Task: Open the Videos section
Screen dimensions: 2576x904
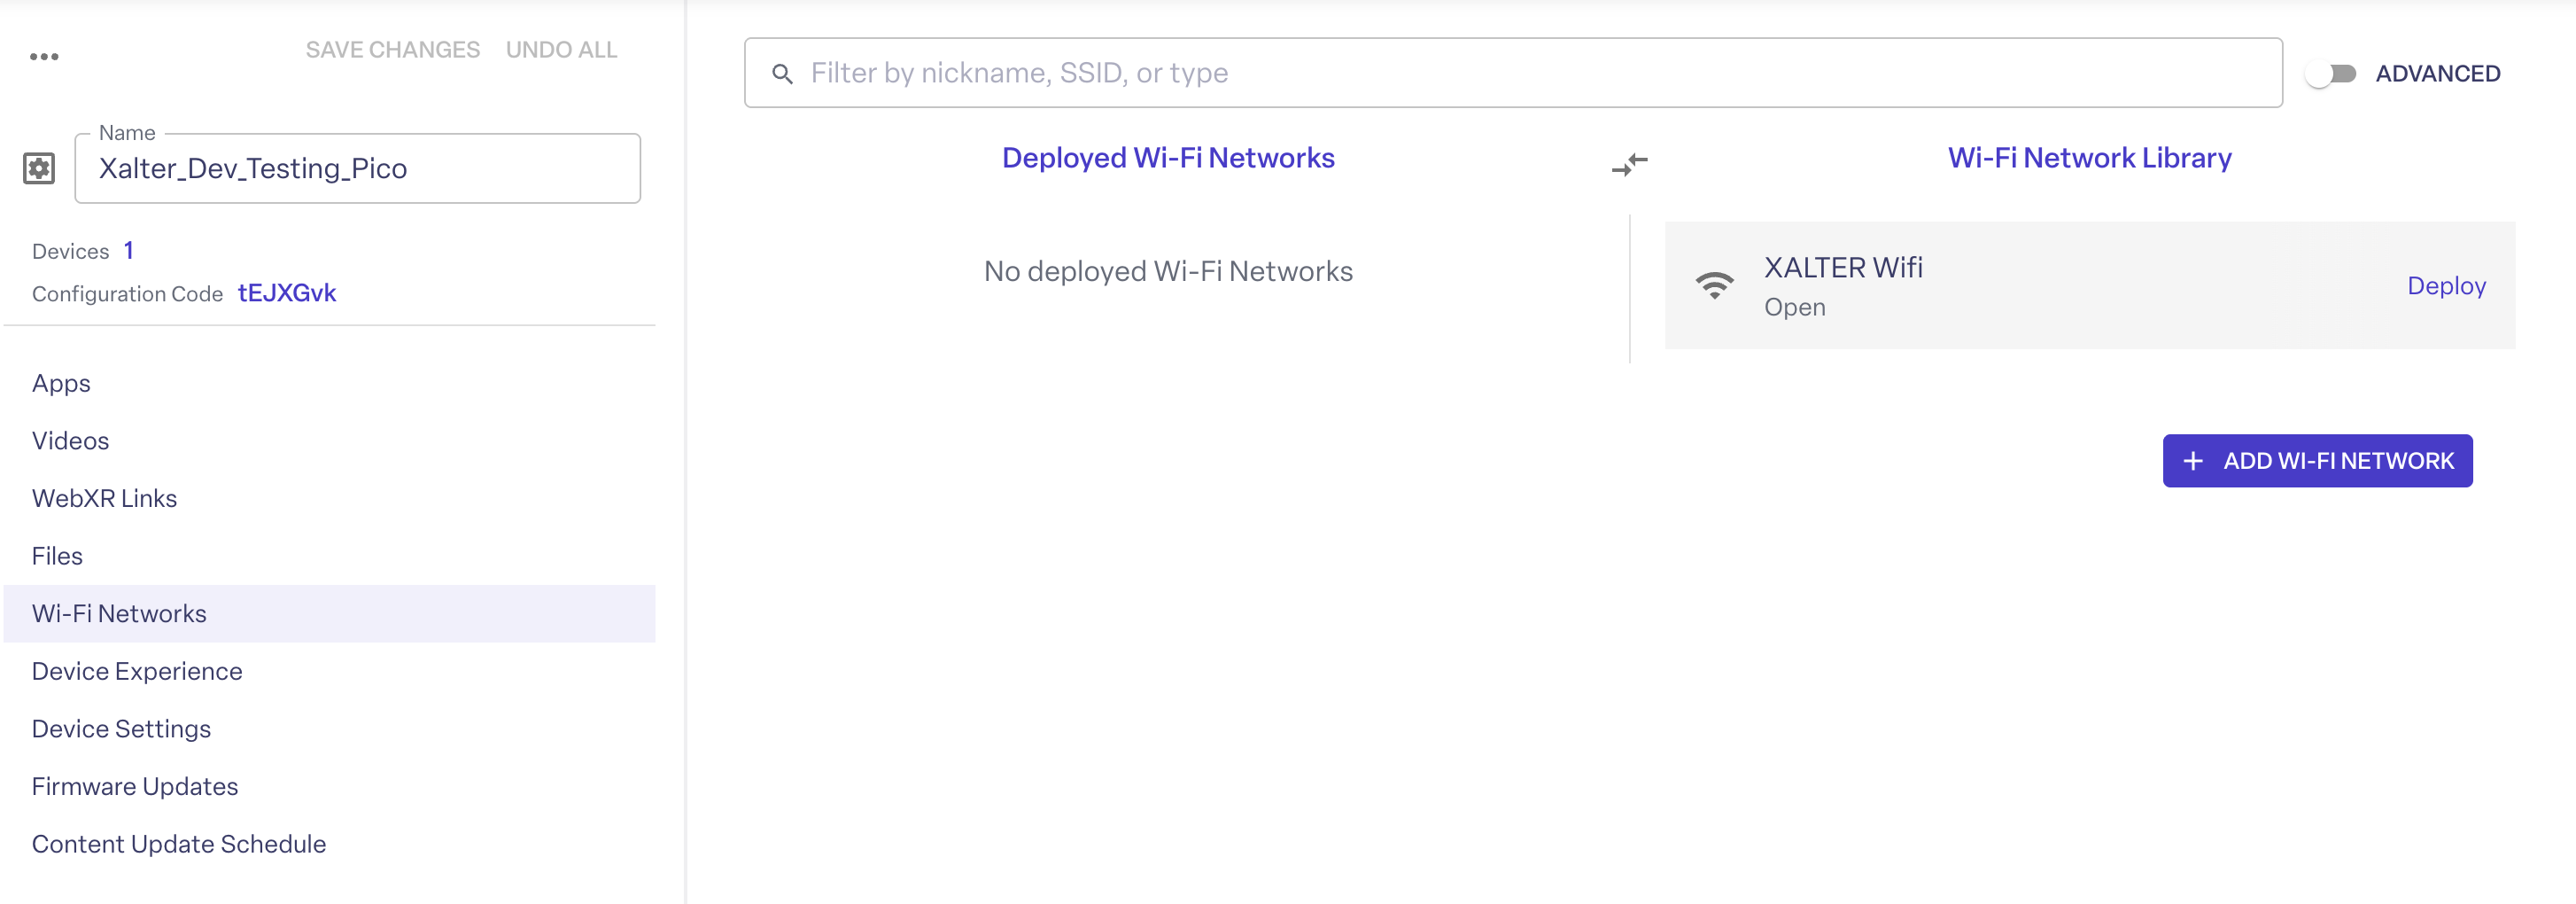Action: [330, 441]
